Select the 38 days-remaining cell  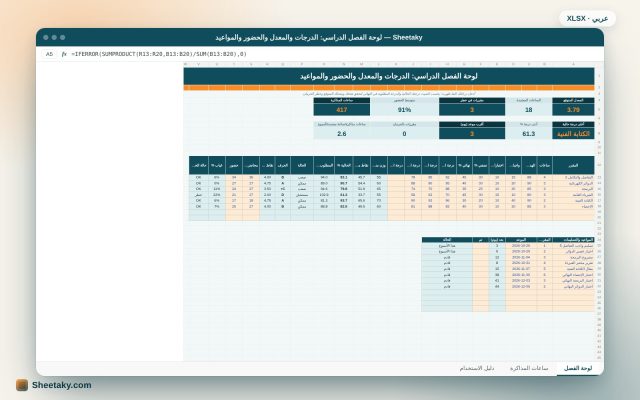point(497,275)
